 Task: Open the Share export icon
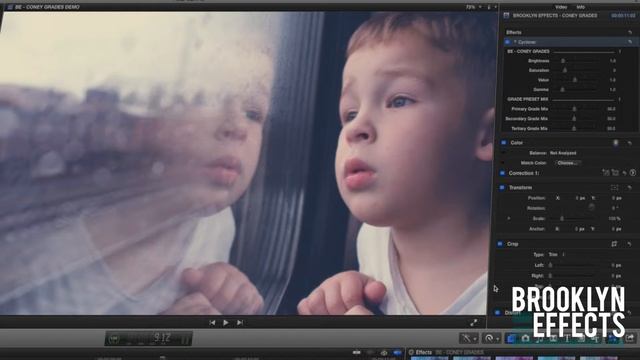[630, 338]
